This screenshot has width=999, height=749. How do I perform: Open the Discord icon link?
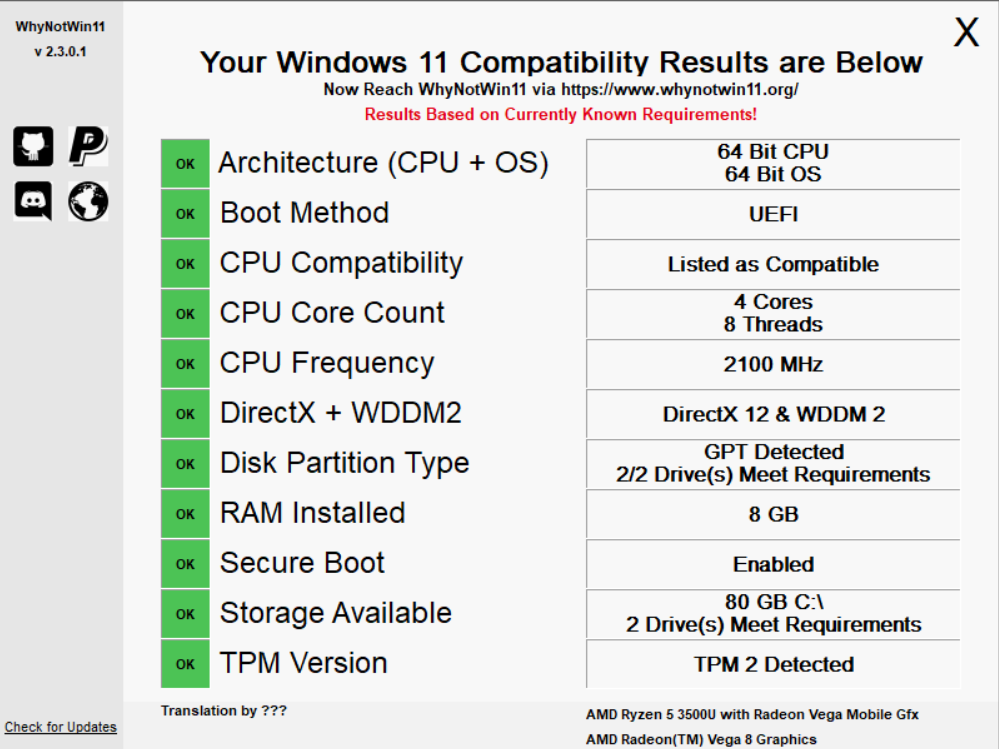point(33,201)
